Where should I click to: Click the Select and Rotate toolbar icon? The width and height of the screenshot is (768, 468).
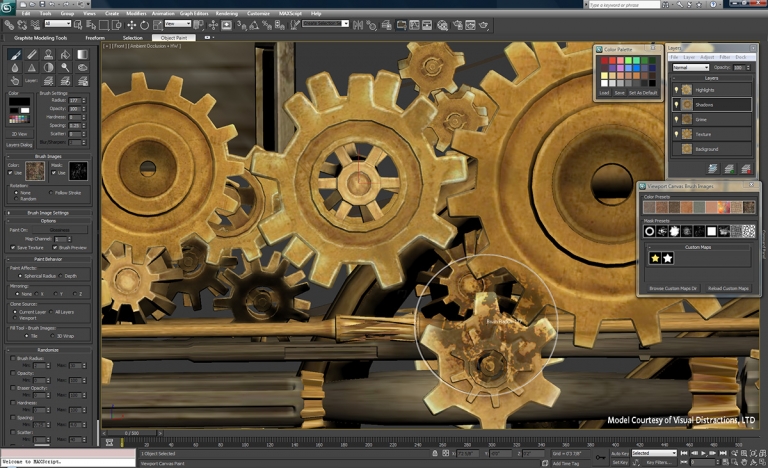click(x=145, y=24)
